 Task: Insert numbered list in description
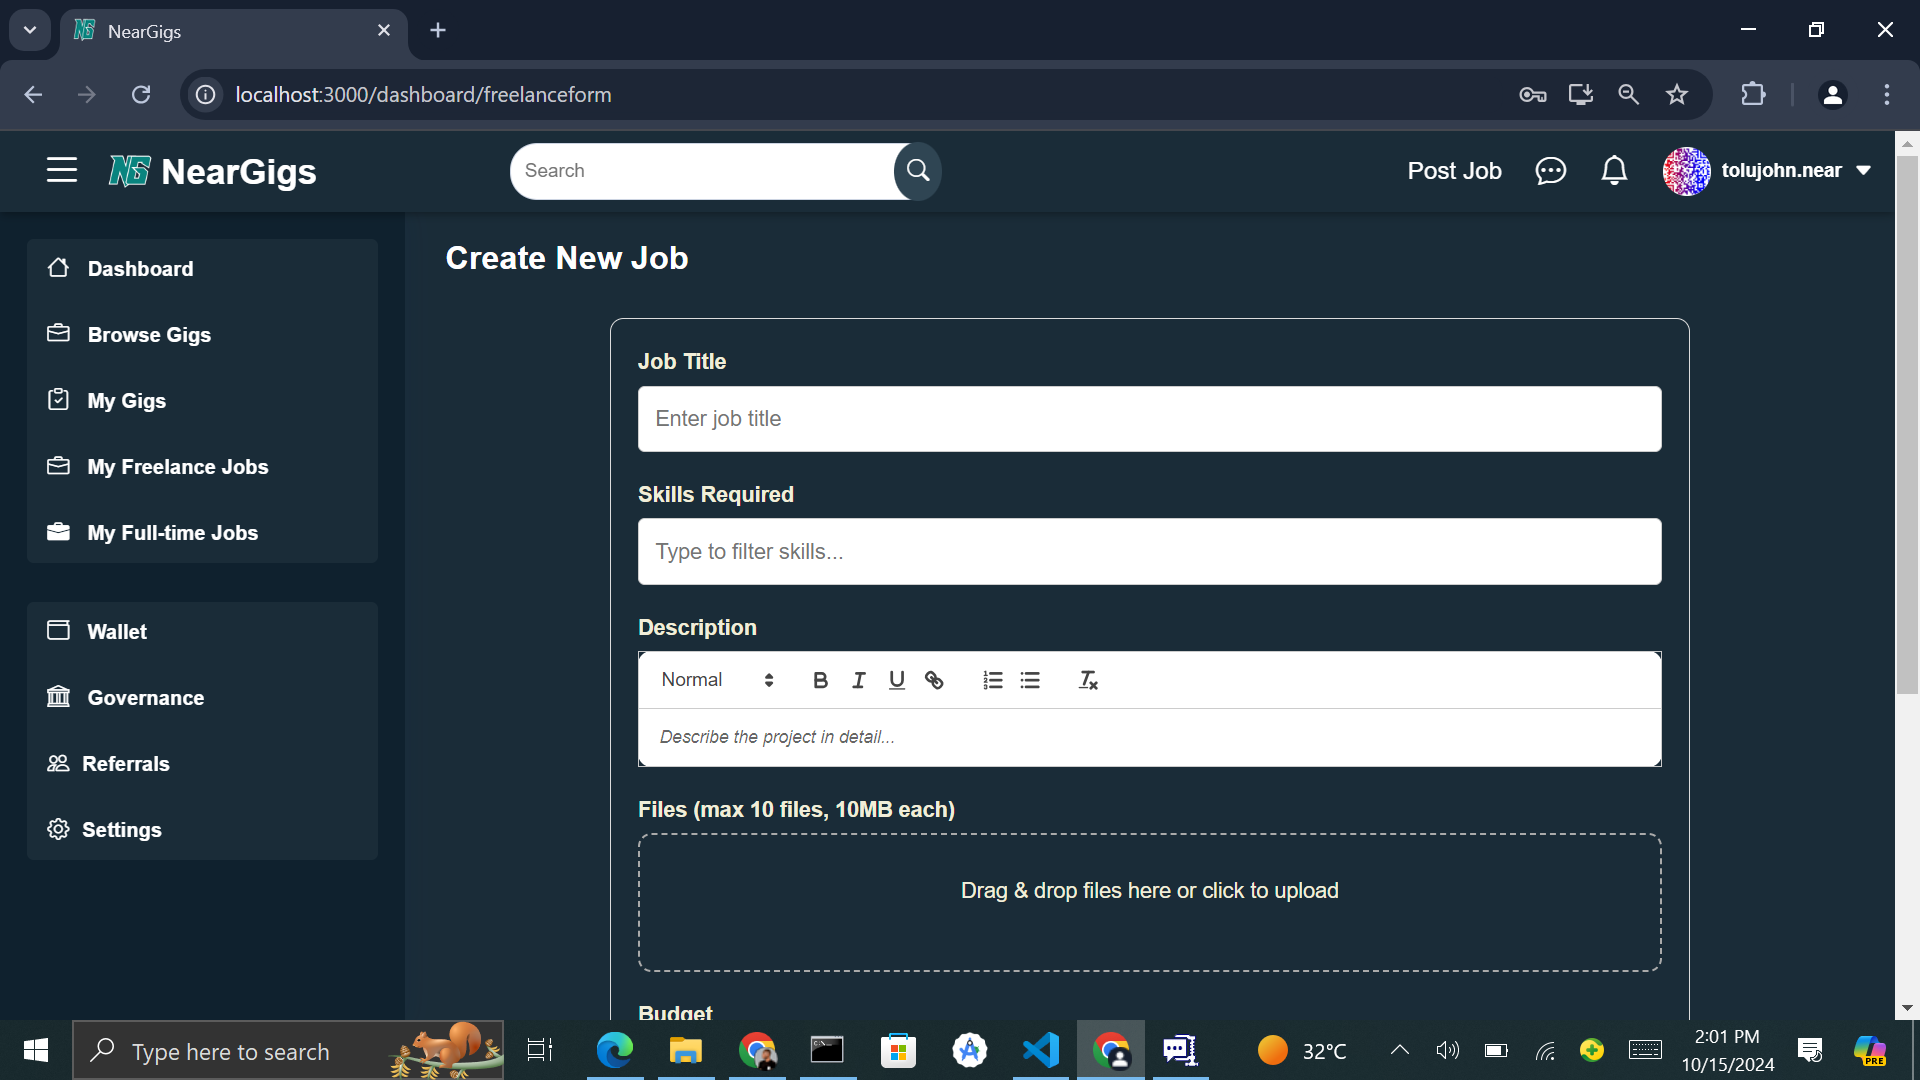[x=992, y=680]
